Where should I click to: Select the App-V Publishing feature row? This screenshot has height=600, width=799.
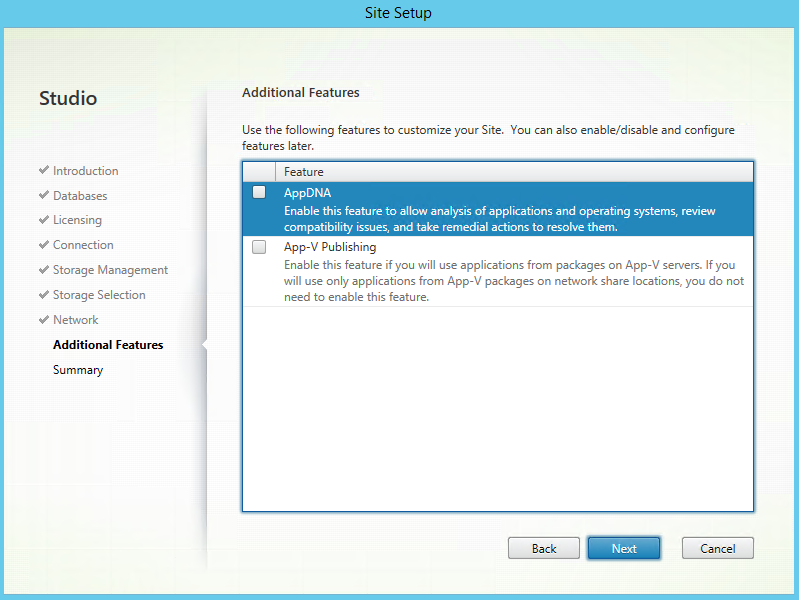click(500, 272)
